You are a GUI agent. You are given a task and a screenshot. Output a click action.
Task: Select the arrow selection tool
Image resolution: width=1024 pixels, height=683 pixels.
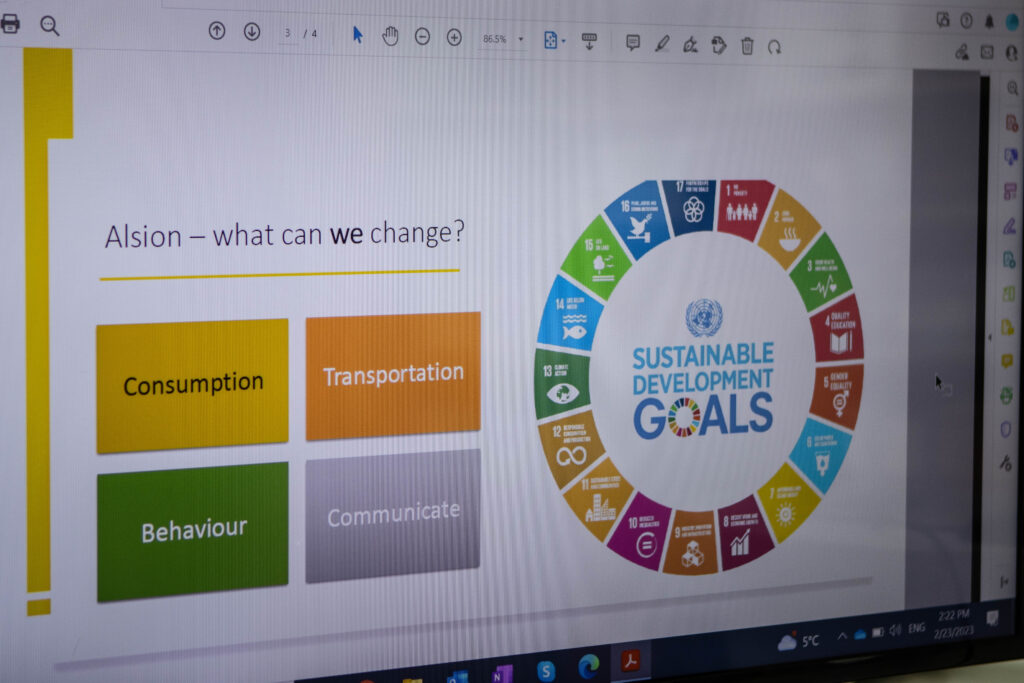[357, 35]
